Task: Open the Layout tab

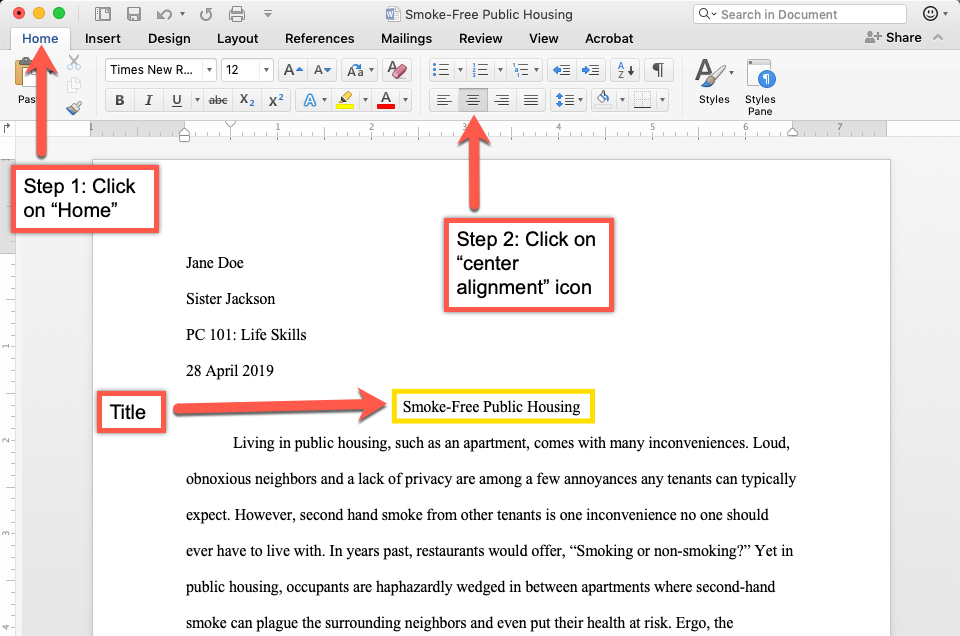Action: (x=237, y=38)
